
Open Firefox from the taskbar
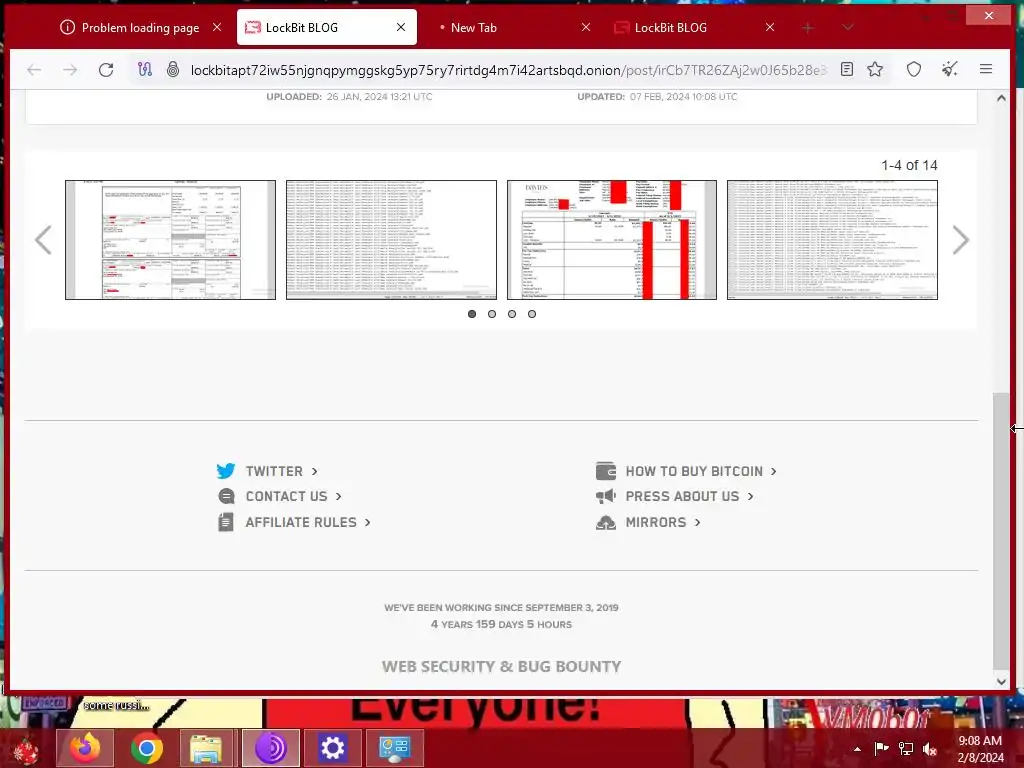click(86, 748)
